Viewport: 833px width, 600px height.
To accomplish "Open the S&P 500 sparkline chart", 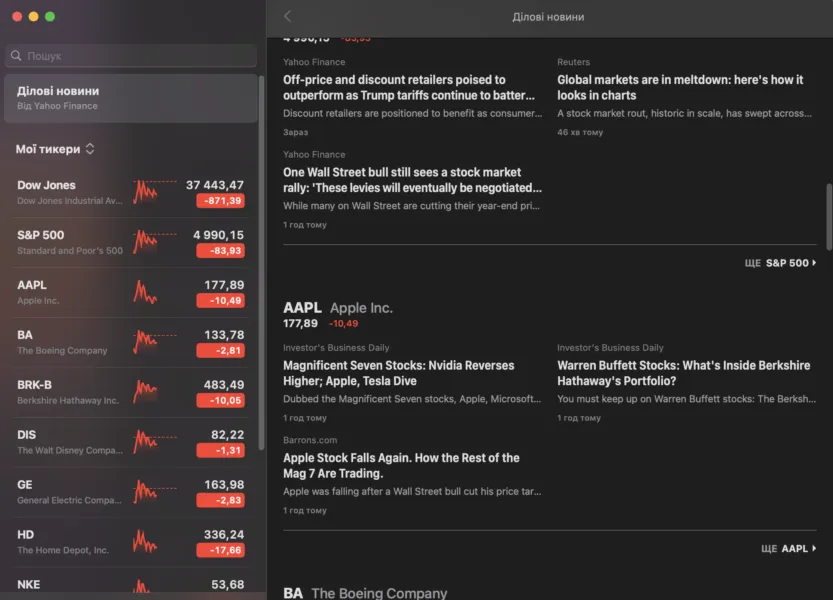I will tap(155, 242).
